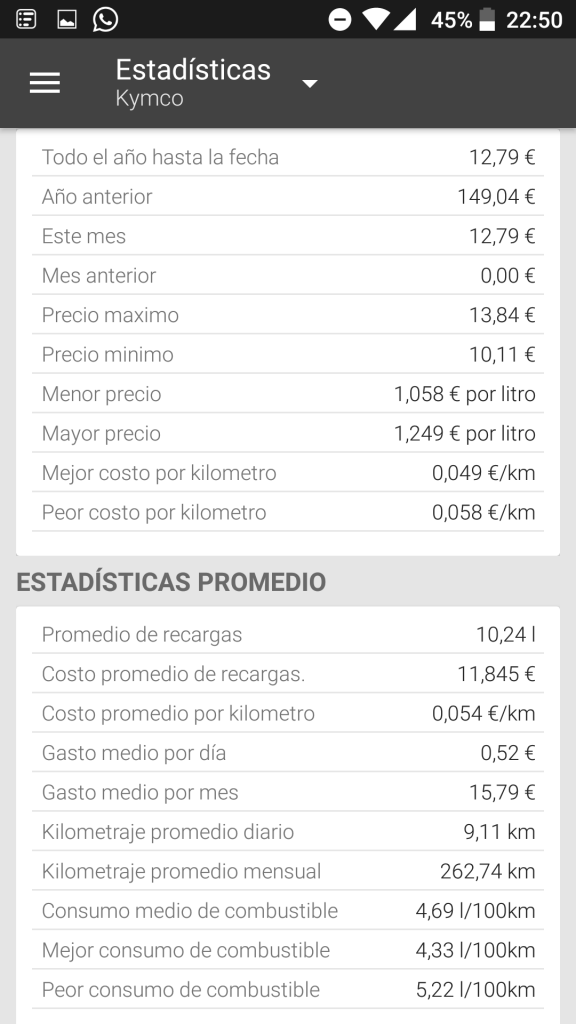The width and height of the screenshot is (576, 1024).
Task: Tap the Wi-Fi signal icon
Action: [x=376, y=20]
